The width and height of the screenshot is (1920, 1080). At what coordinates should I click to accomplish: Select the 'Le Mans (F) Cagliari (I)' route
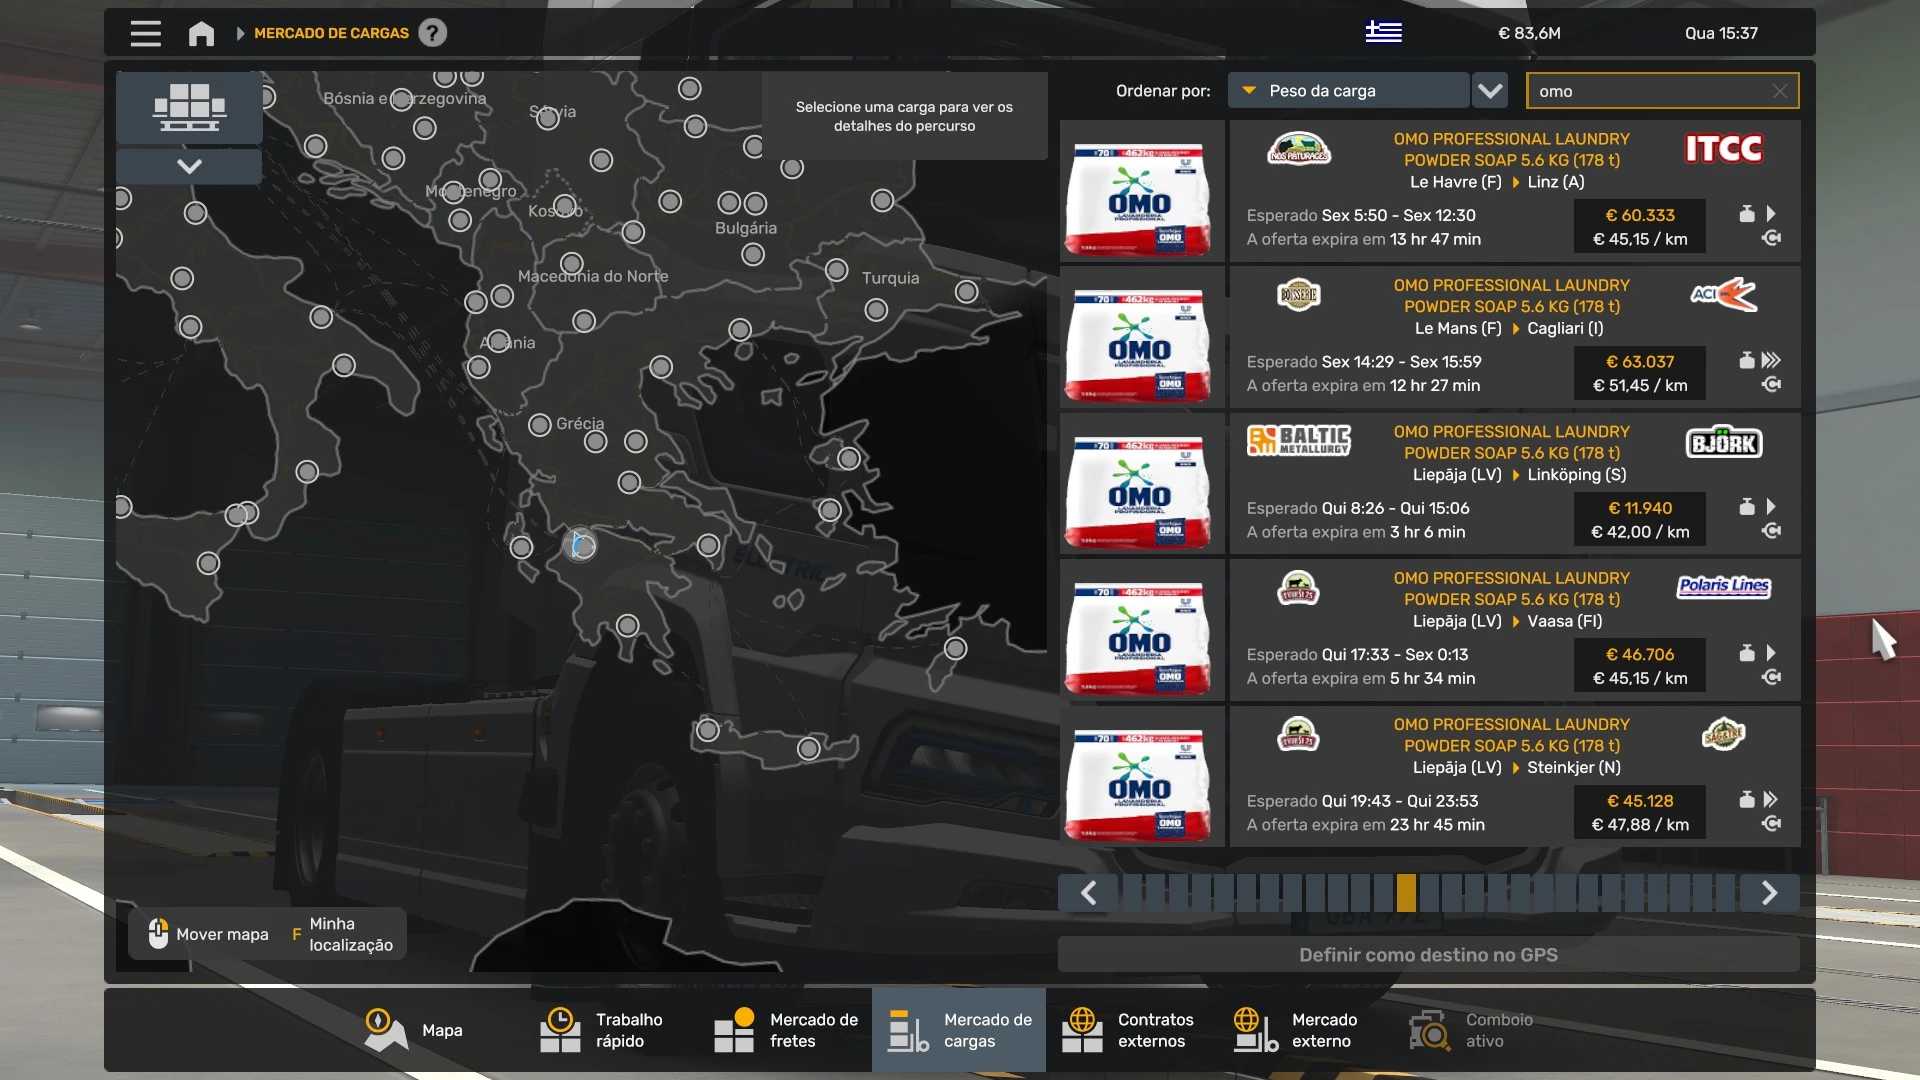pyautogui.click(x=1509, y=328)
